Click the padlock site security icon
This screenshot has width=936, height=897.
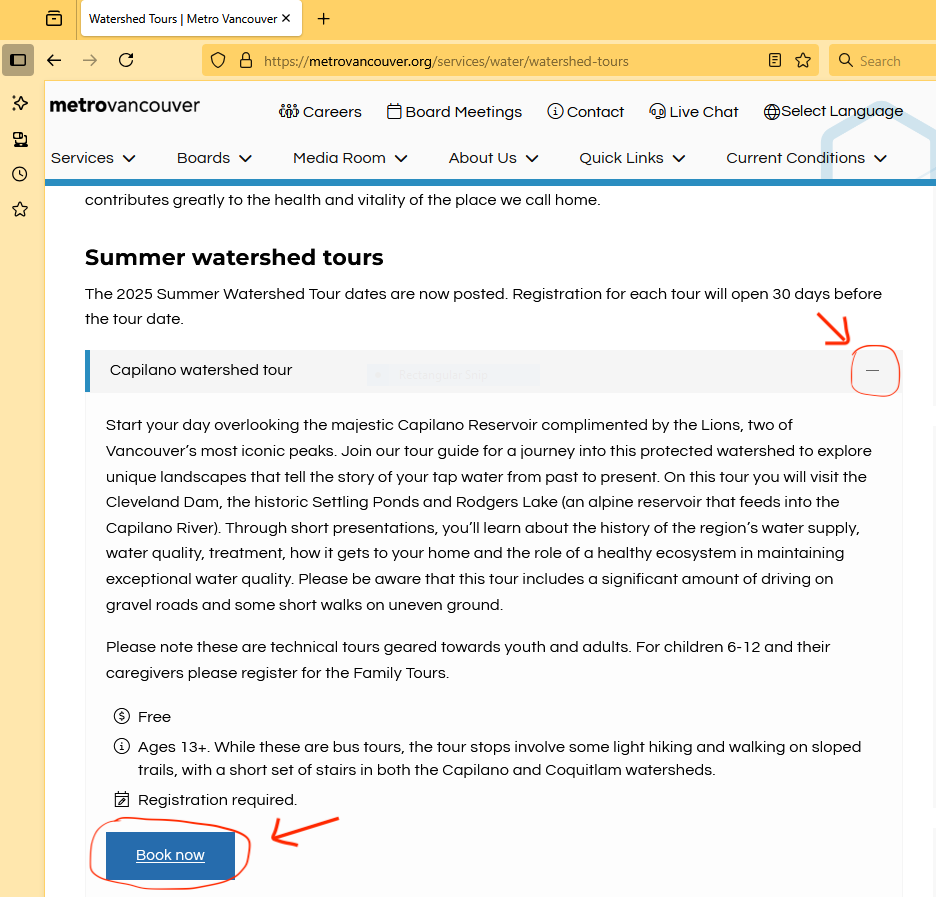coord(246,61)
